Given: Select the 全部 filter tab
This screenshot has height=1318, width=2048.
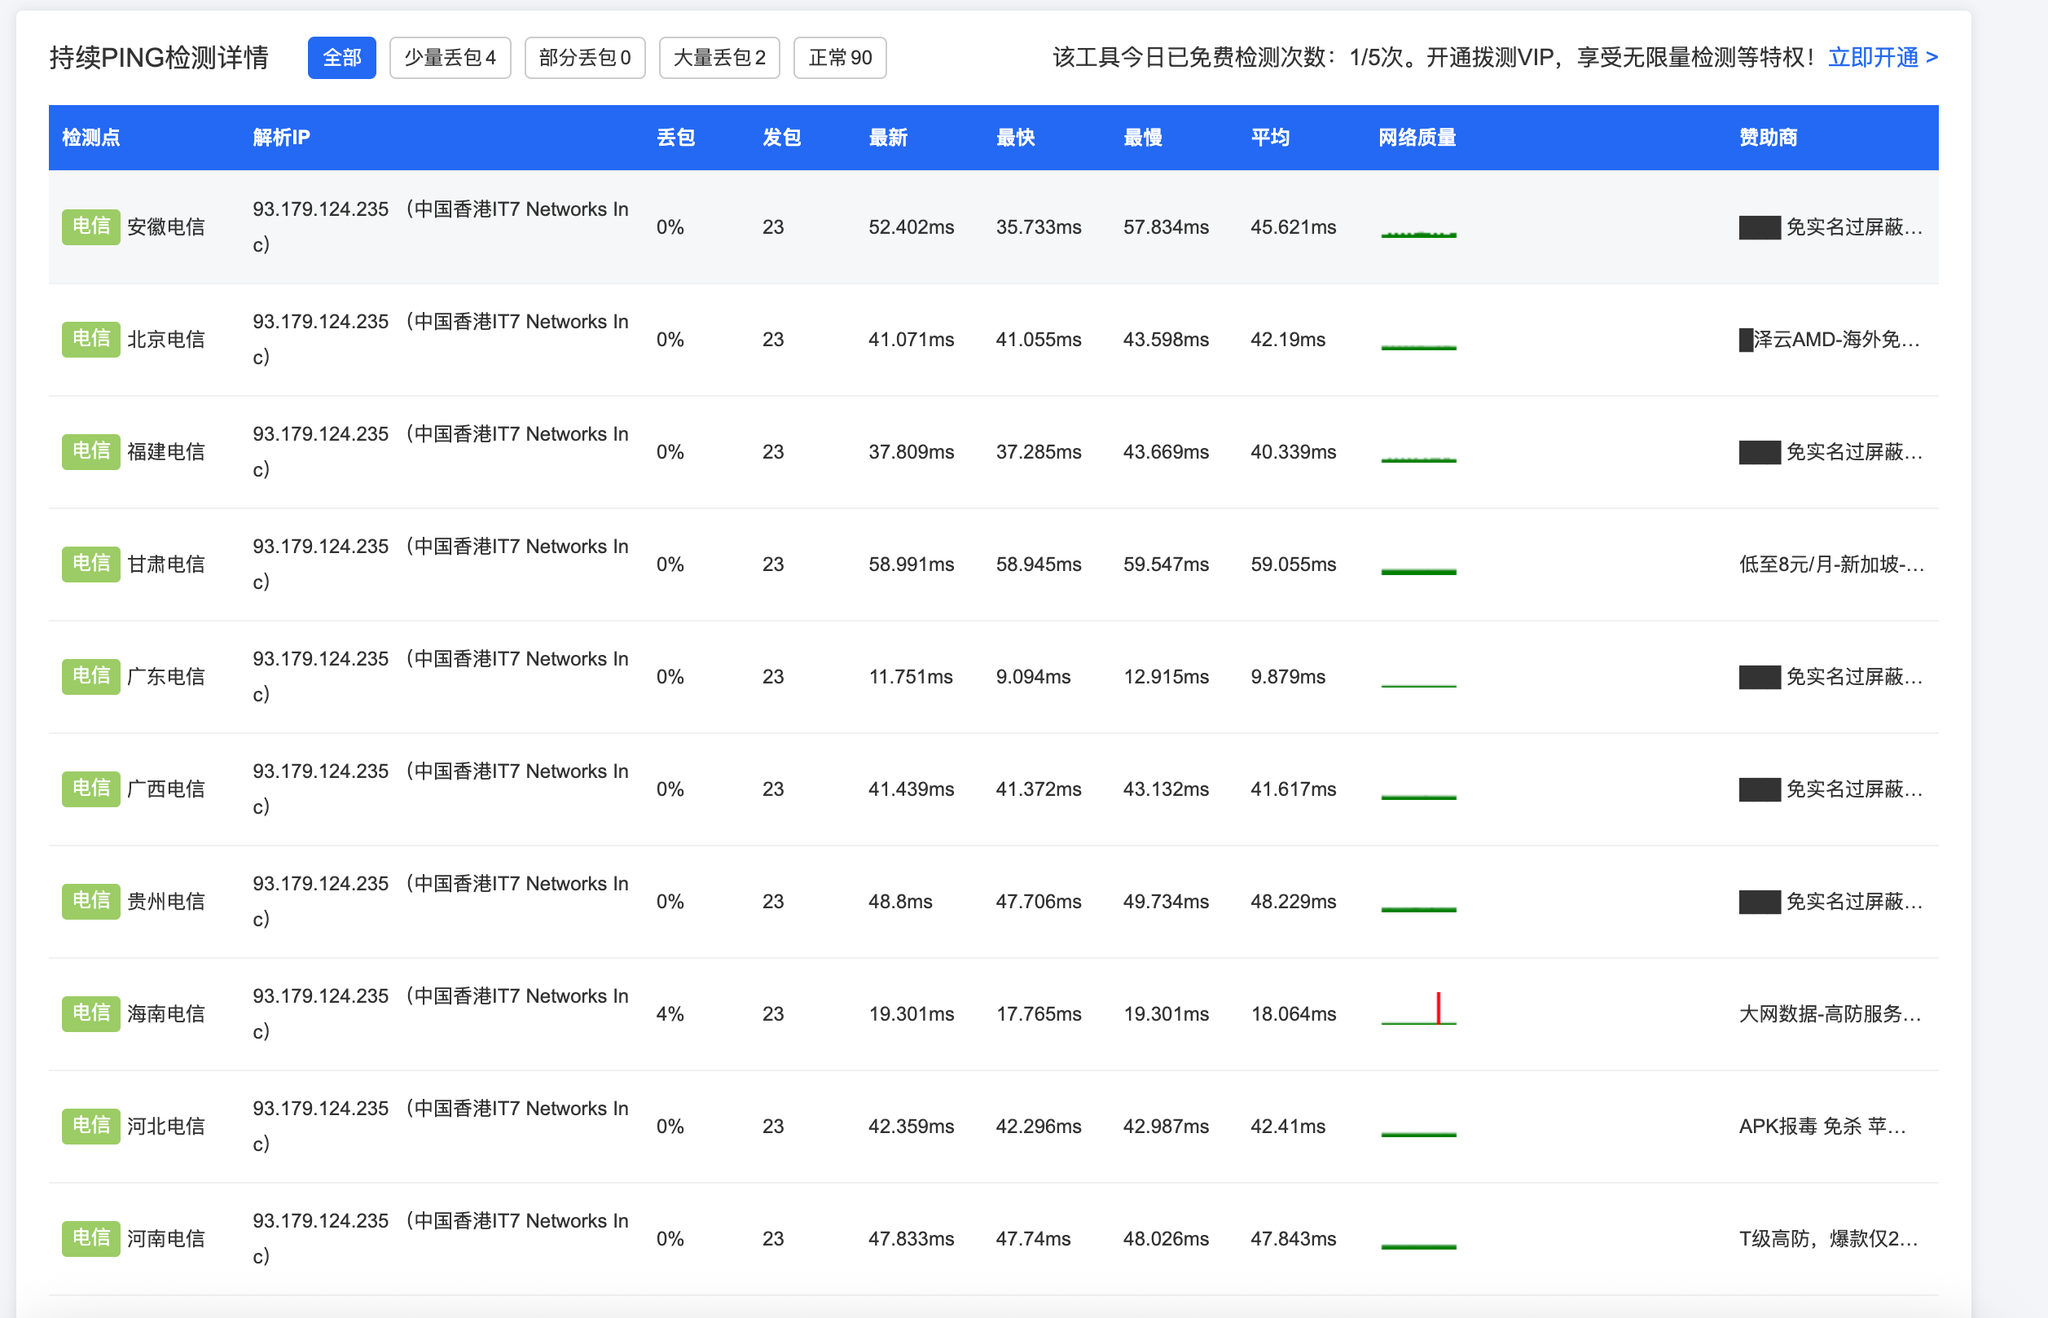Looking at the screenshot, I should click(341, 58).
